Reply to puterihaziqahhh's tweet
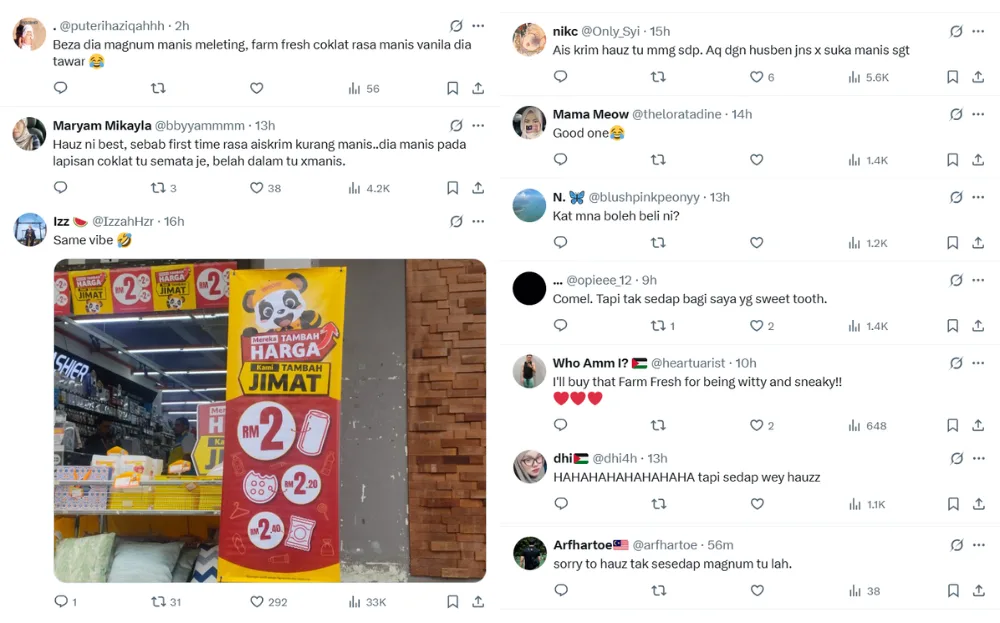Image resolution: width=1000 pixels, height=623 pixels. click(x=60, y=88)
